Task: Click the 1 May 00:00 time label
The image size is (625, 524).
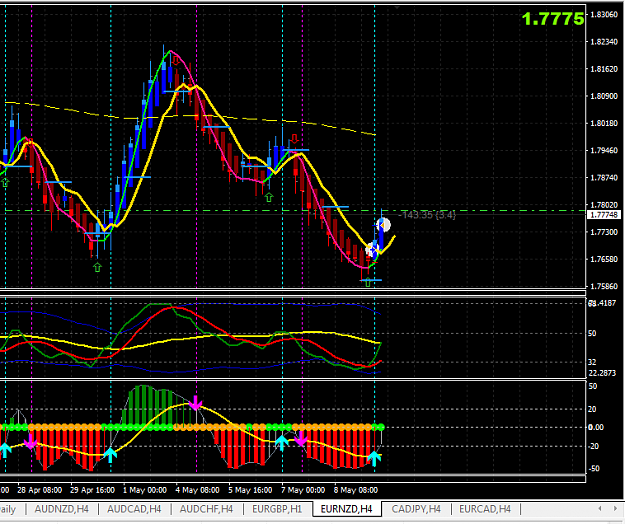Action: coord(145,490)
